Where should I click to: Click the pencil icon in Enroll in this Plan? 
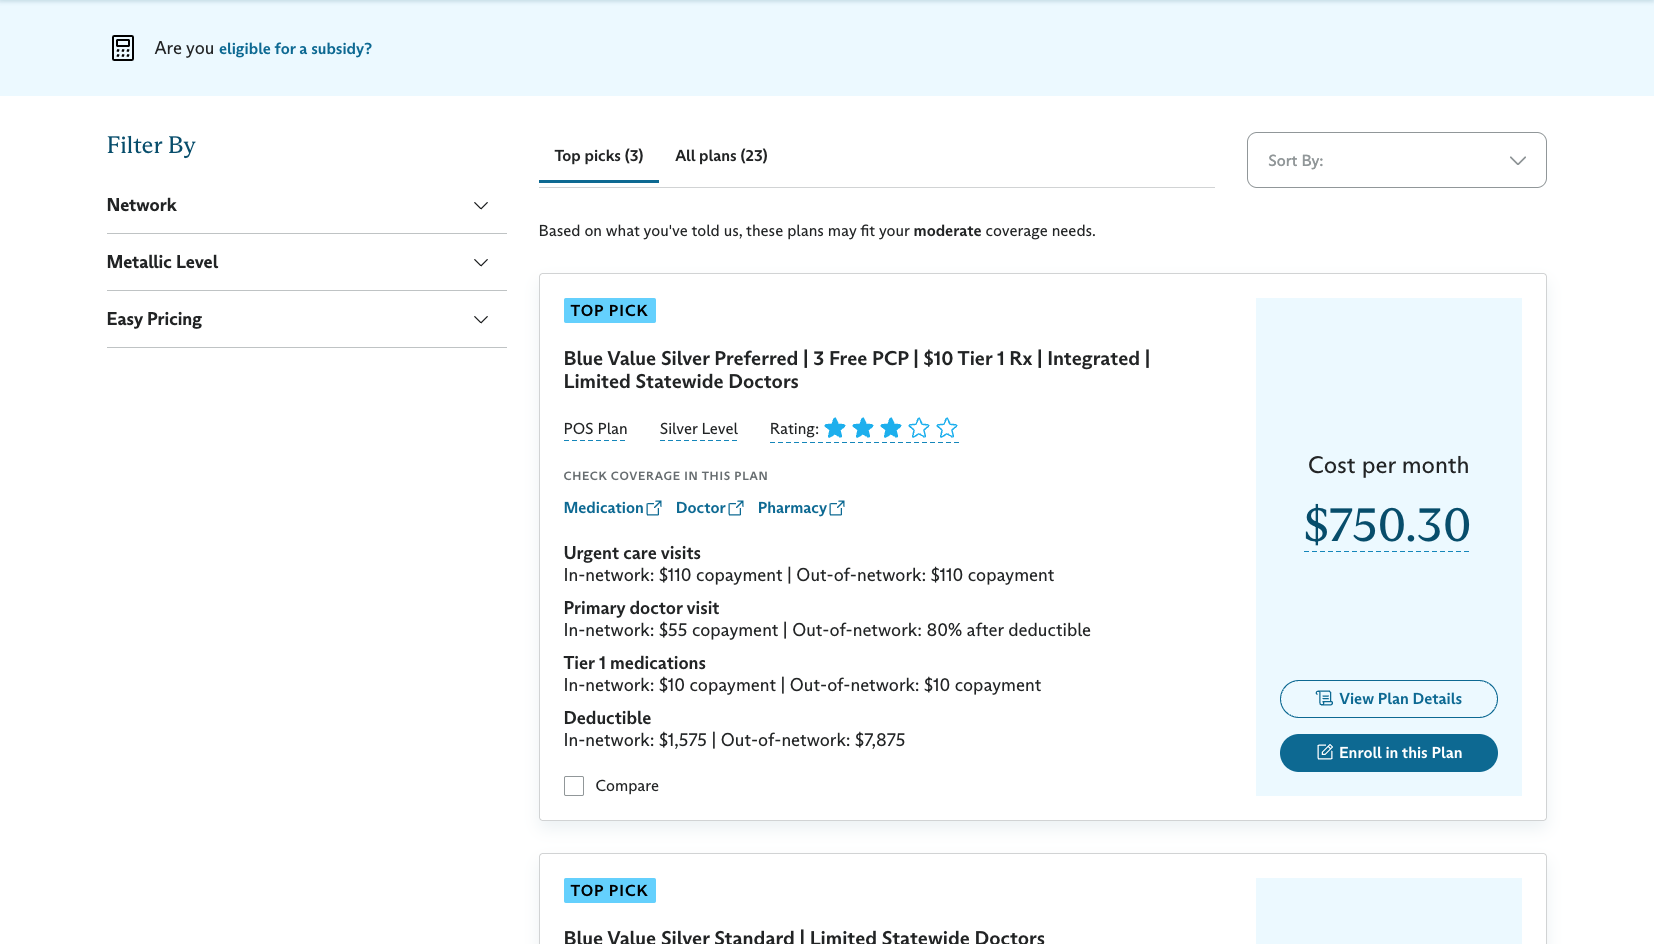tap(1325, 752)
